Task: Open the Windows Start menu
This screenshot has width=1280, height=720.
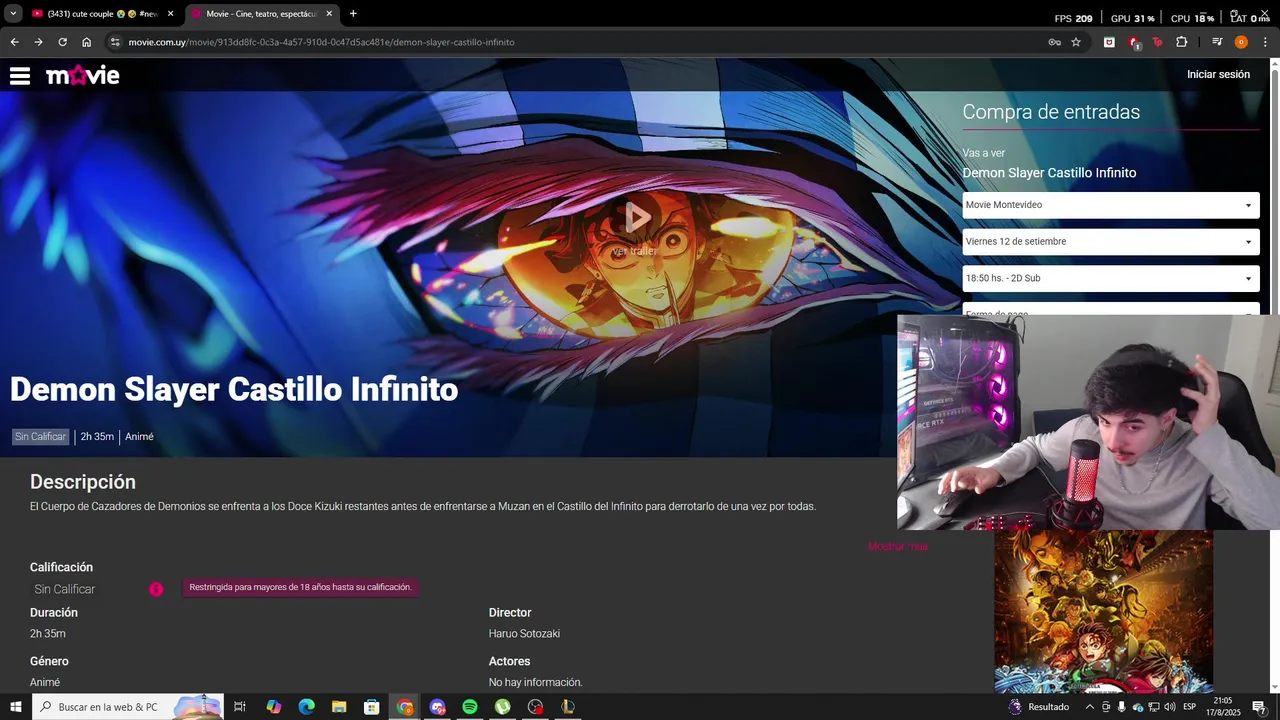Action: (x=16, y=707)
